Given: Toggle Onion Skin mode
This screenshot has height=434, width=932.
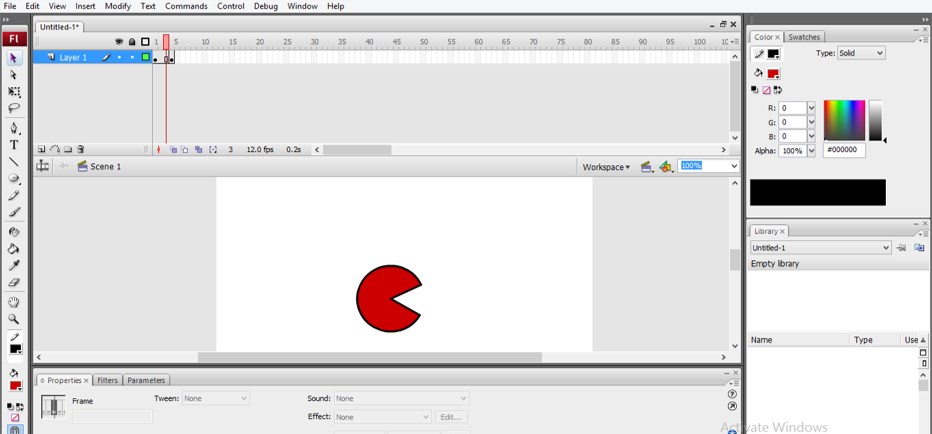Looking at the screenshot, I should point(173,150).
